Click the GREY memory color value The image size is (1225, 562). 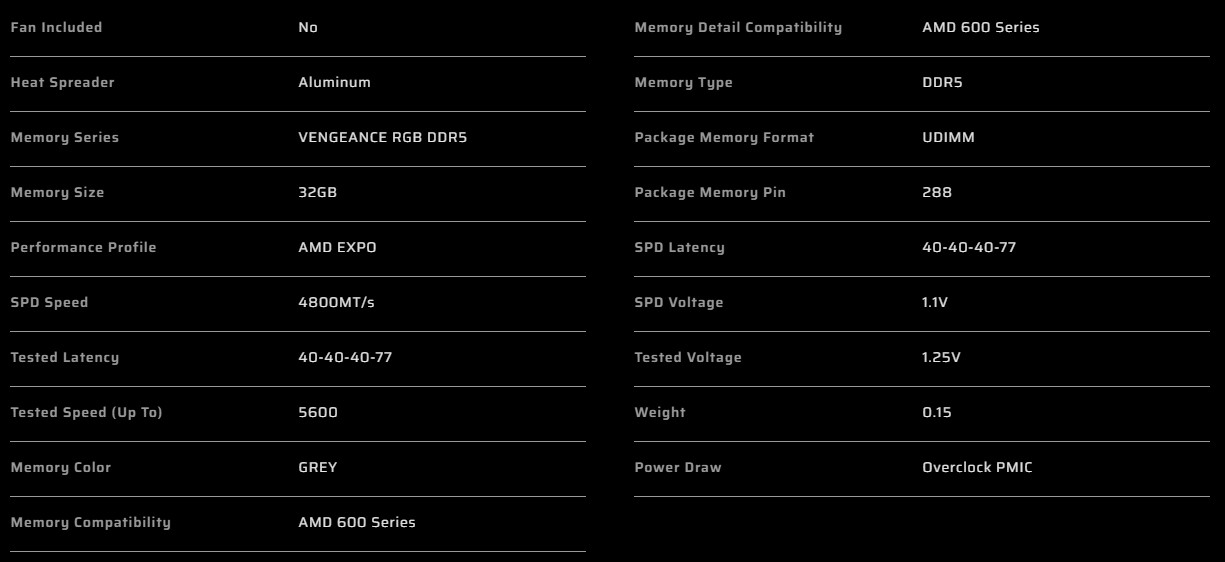point(317,468)
